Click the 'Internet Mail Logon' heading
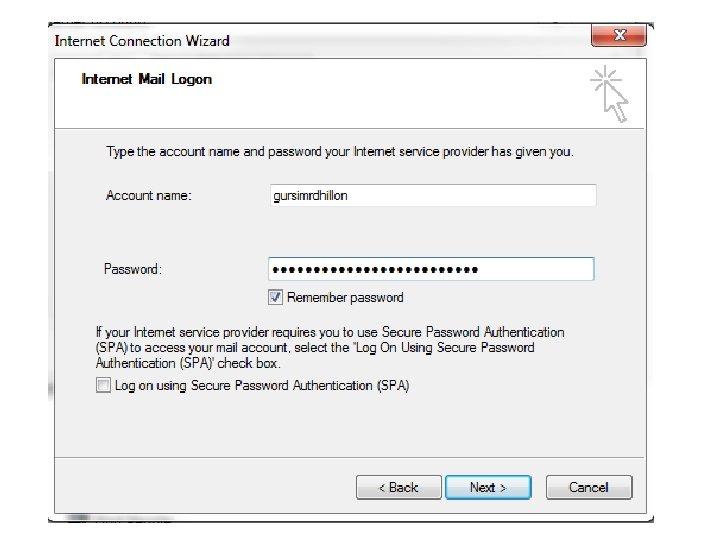 (147, 79)
